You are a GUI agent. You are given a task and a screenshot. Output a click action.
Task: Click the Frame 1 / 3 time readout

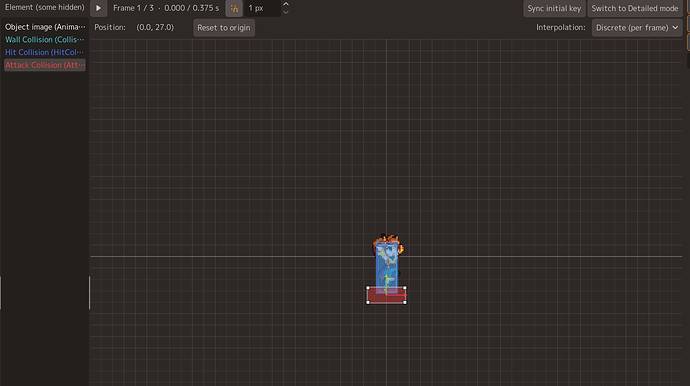pyautogui.click(x=166, y=8)
